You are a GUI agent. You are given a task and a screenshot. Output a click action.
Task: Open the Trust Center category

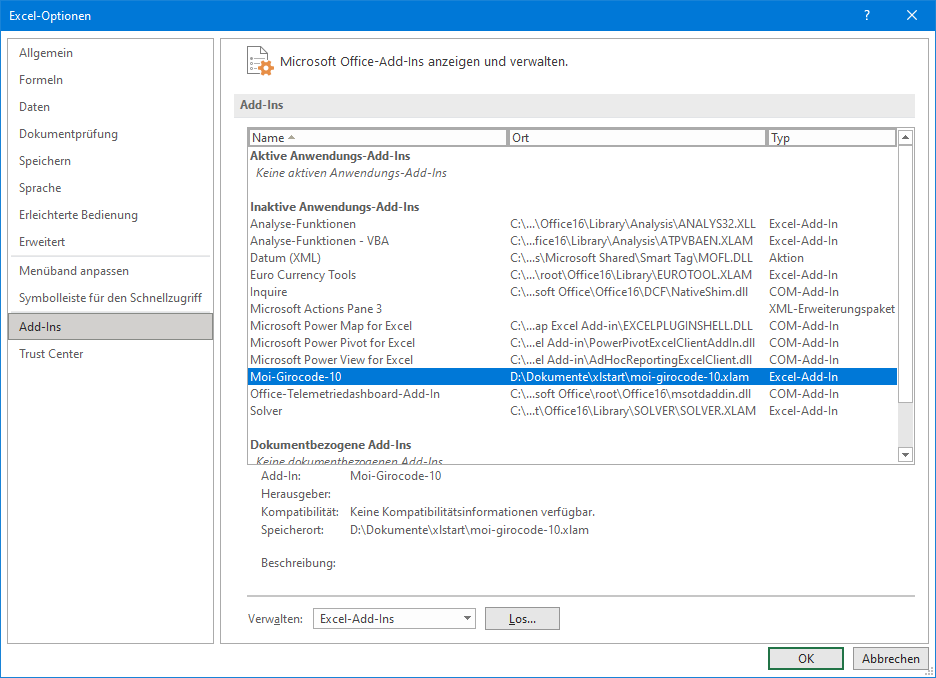pyautogui.click(x=110, y=353)
